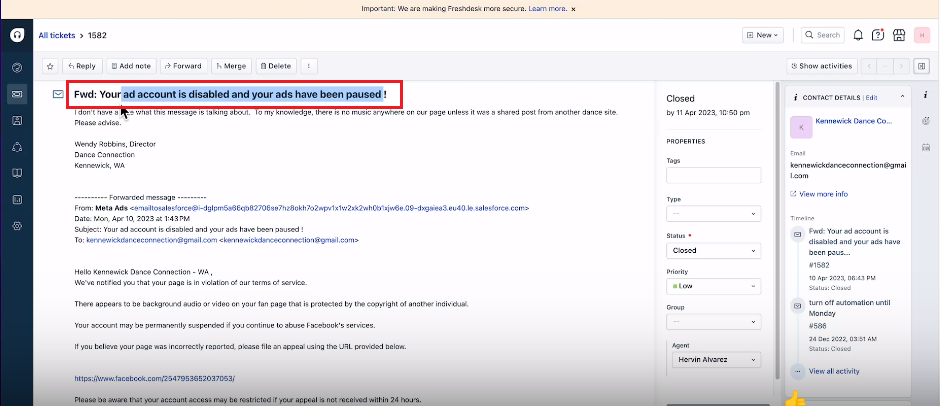Click ticket number #586 in timeline
This screenshot has width=940, height=406.
(x=818, y=326)
